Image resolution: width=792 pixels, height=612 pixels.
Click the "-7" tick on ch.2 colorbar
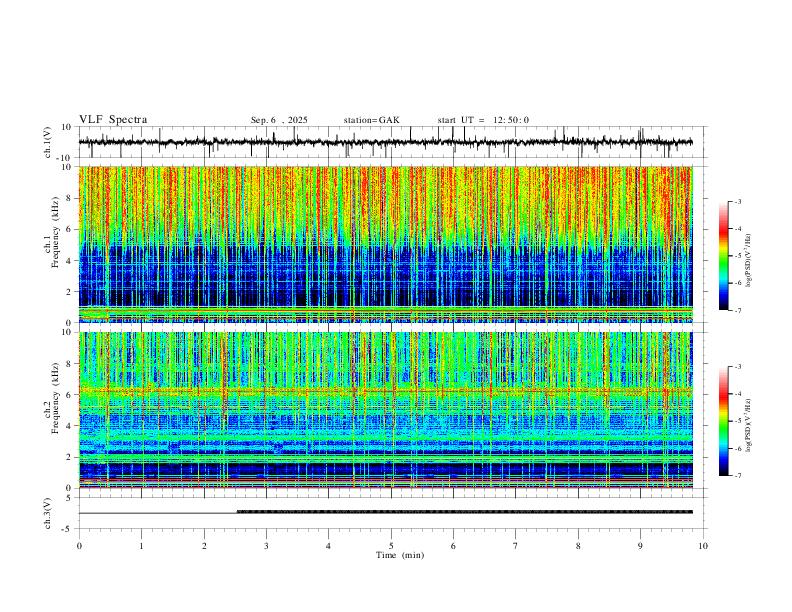(737, 476)
